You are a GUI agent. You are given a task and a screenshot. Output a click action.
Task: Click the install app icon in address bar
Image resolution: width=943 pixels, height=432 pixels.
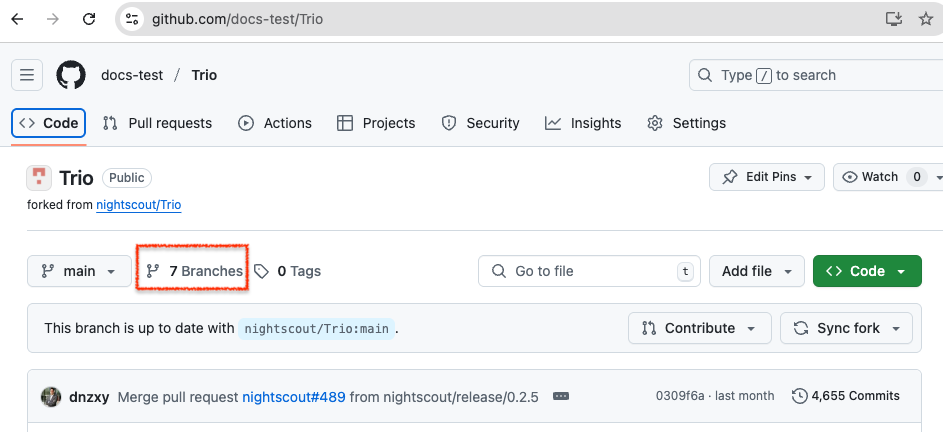click(x=893, y=19)
